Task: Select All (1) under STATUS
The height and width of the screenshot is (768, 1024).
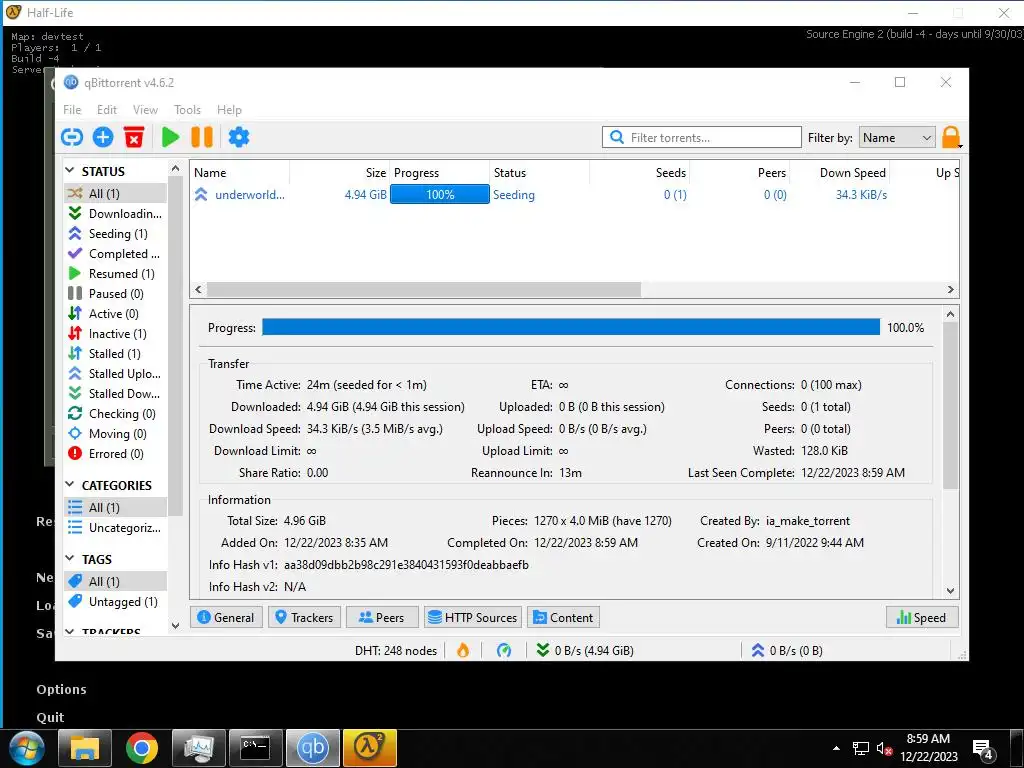Action: [115, 193]
